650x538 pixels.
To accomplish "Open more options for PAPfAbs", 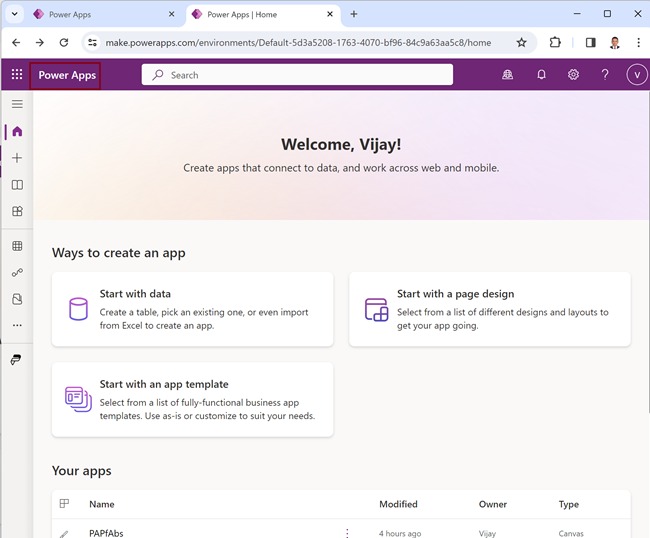I will pos(347,533).
